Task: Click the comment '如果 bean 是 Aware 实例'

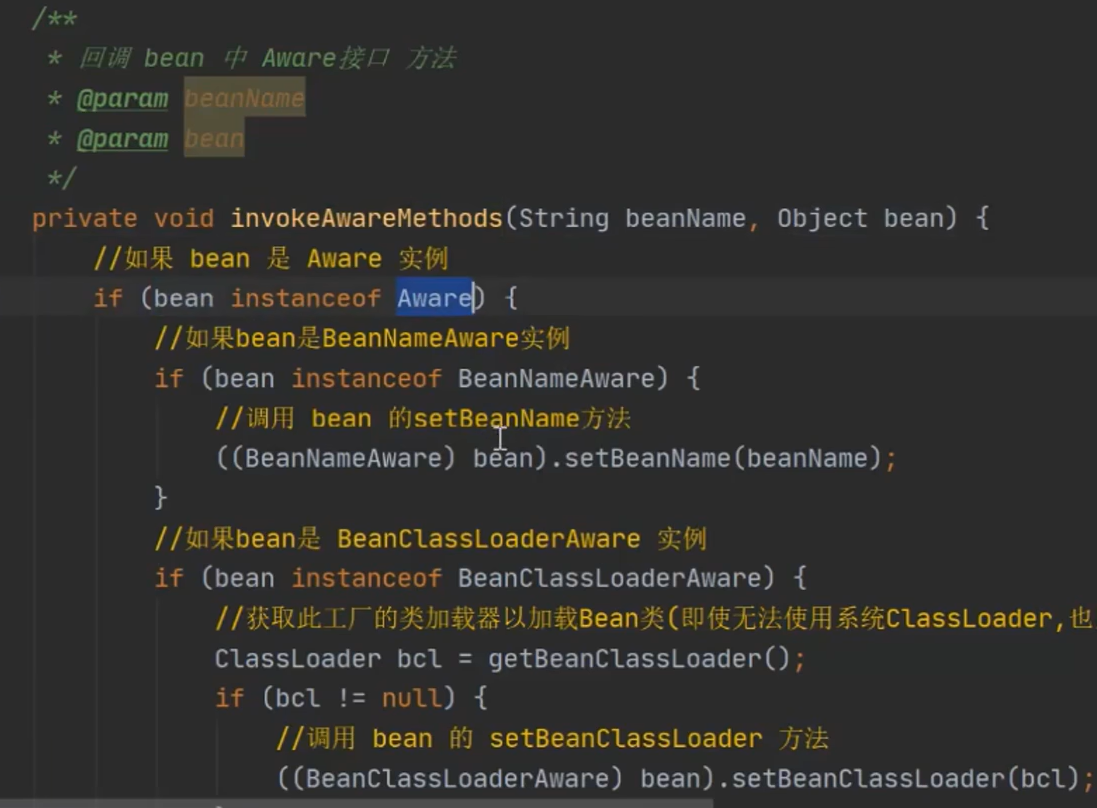Action: [x=271, y=258]
